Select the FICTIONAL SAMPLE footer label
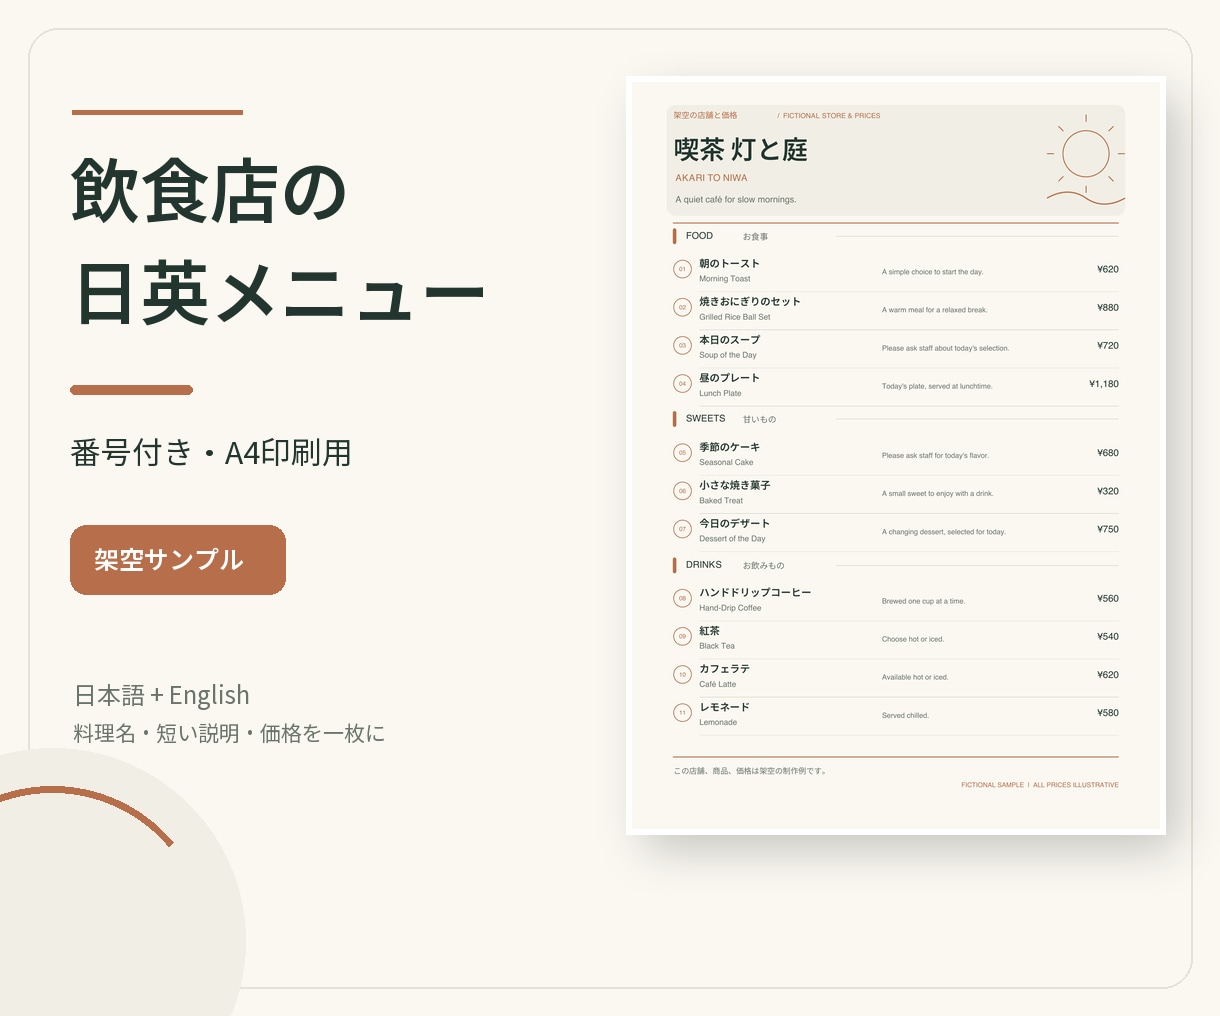The image size is (1220, 1016). tap(993, 785)
